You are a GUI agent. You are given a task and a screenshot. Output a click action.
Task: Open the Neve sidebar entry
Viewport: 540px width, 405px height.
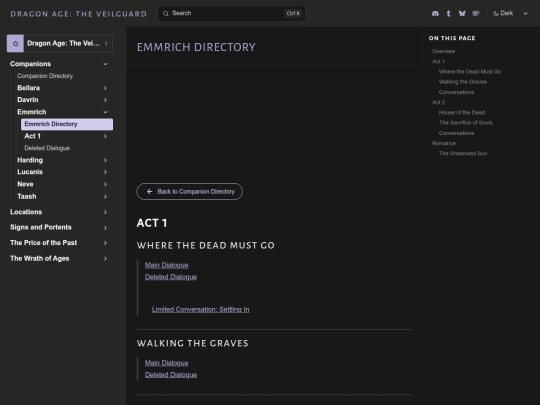tap(25, 184)
